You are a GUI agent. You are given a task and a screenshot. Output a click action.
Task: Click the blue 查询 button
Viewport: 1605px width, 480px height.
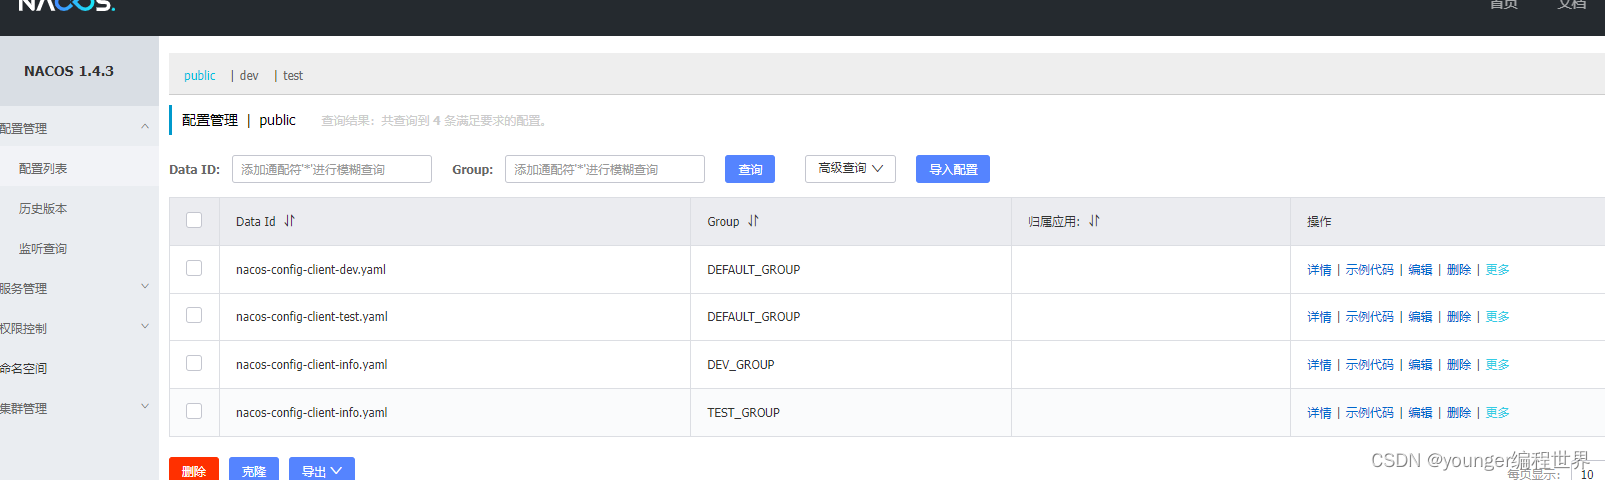tap(750, 169)
